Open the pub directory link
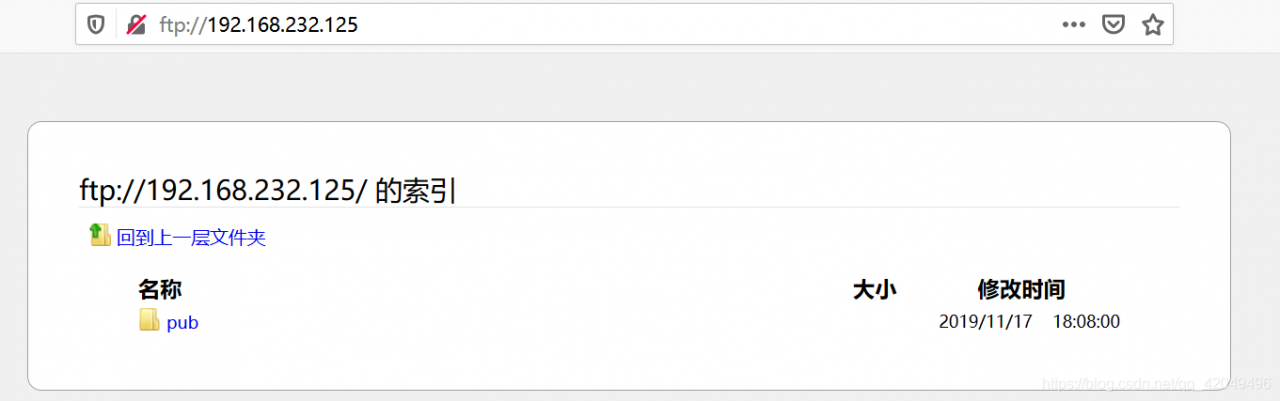Viewport: 1280px width, 401px height. click(x=182, y=323)
